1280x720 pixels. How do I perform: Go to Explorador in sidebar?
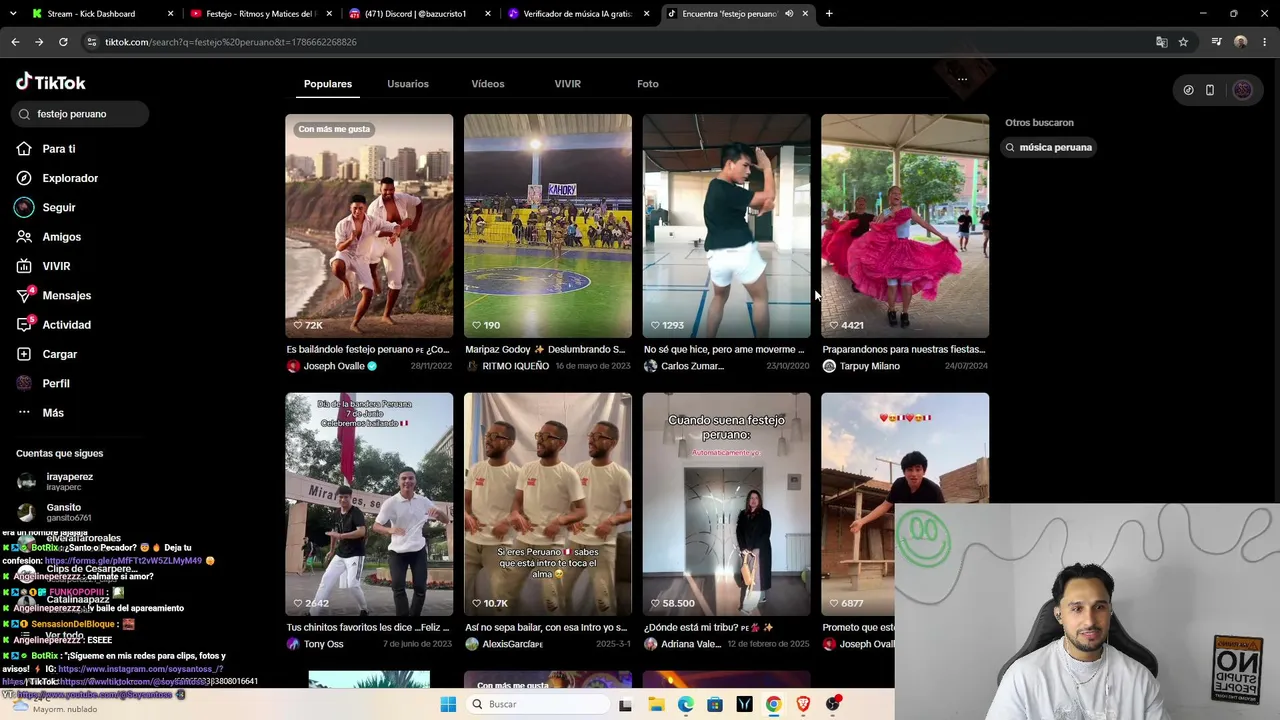click(x=70, y=178)
